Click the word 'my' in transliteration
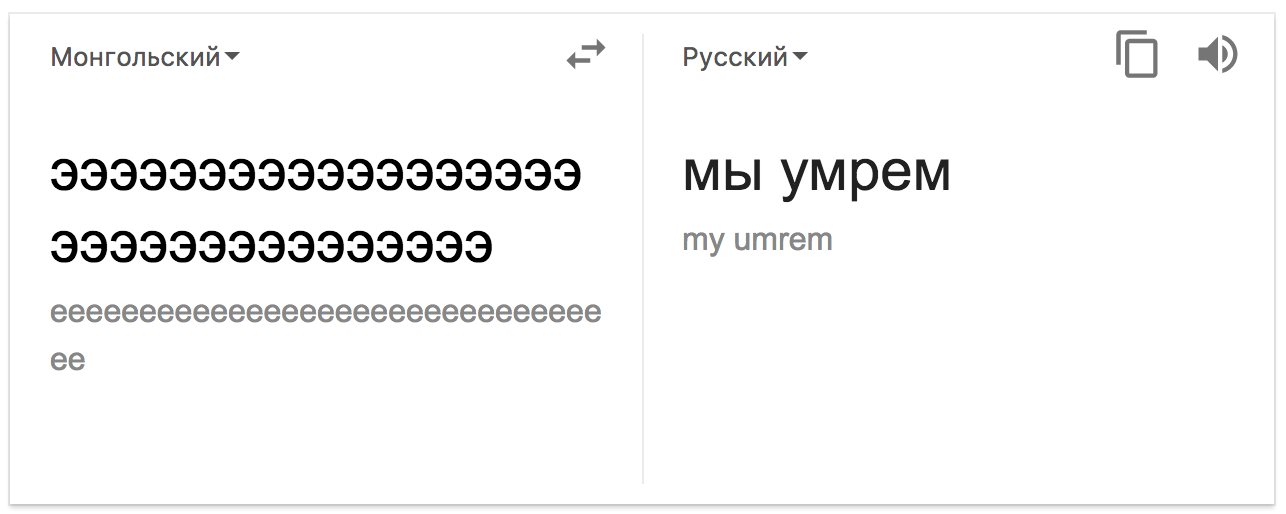Viewport: 1286px width, 514px height. [x=702, y=241]
